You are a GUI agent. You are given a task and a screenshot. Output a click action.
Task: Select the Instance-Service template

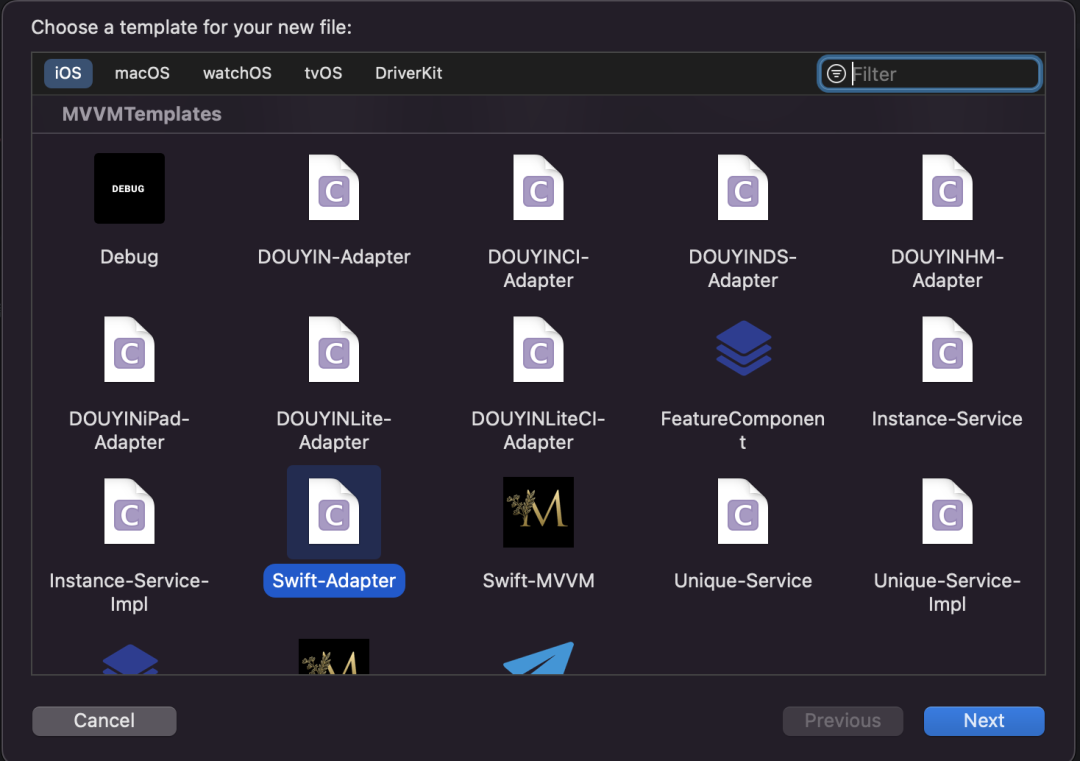tap(947, 350)
